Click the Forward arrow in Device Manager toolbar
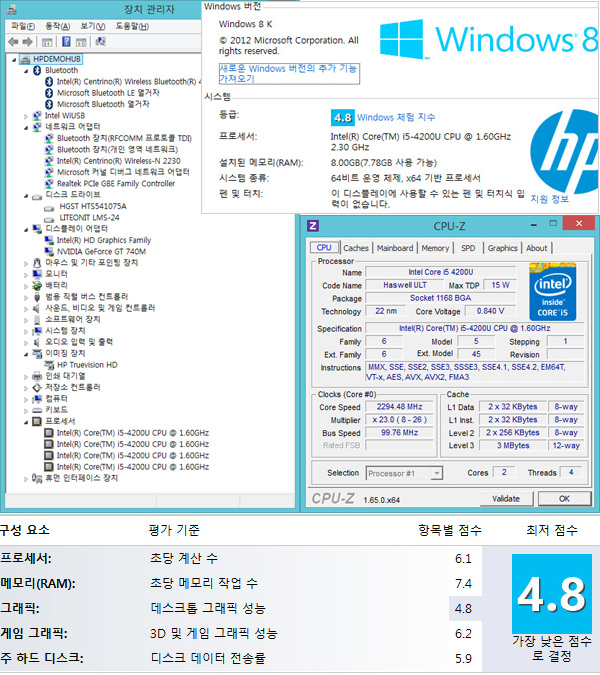 (x=28, y=42)
